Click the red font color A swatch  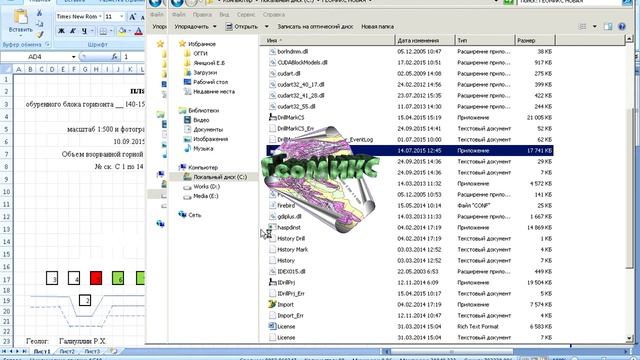(139, 31)
